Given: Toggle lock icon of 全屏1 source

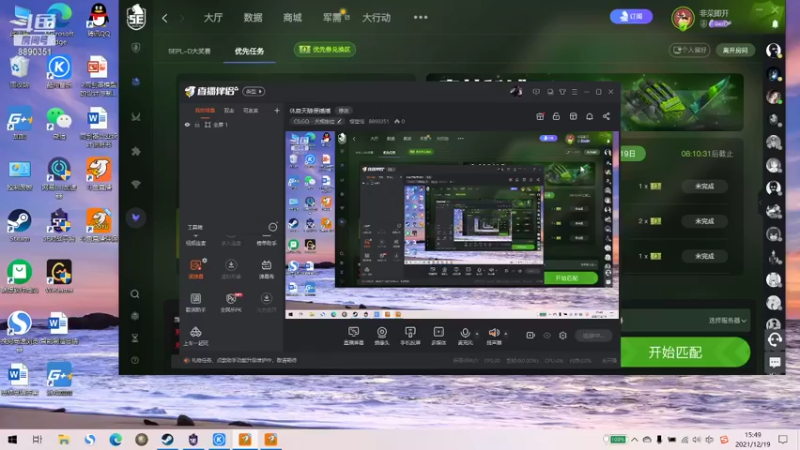Looking at the screenshot, I should click(197, 125).
